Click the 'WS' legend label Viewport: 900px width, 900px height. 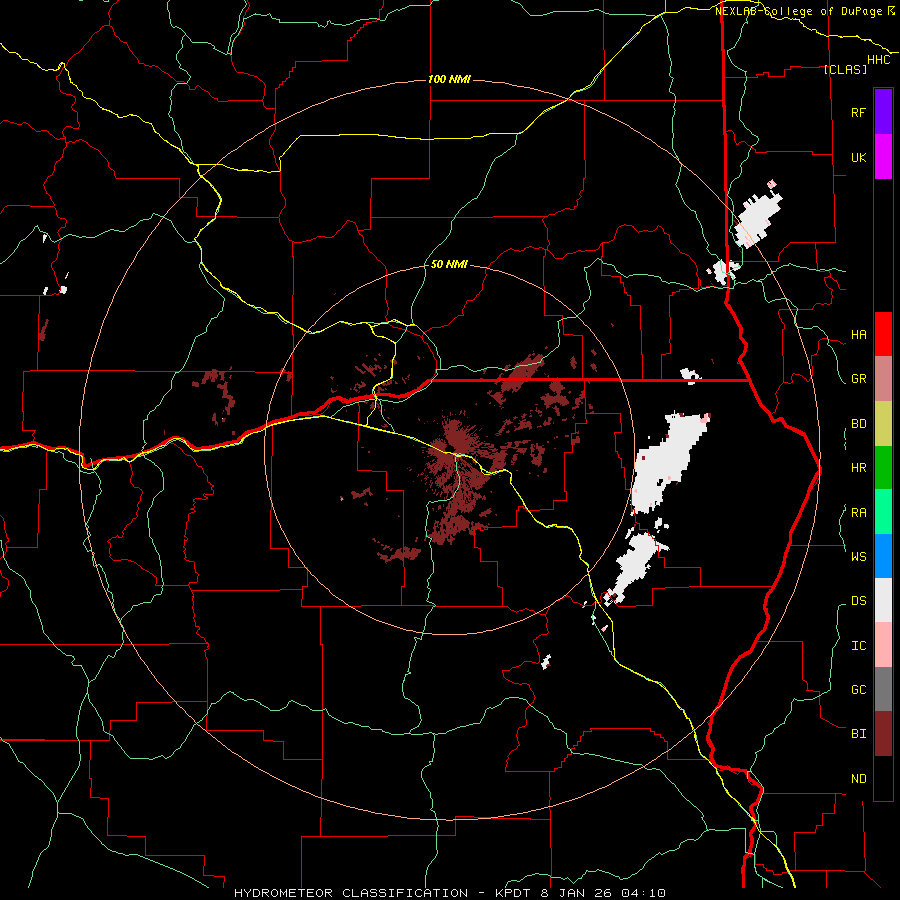pyautogui.click(x=858, y=556)
